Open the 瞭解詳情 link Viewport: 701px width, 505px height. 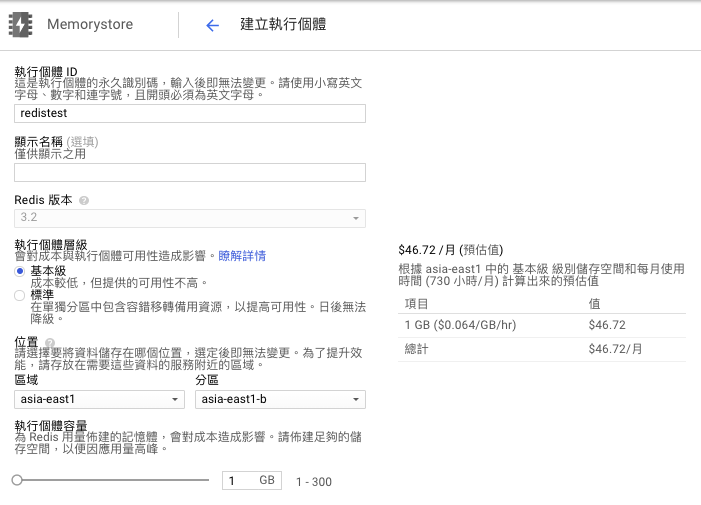(242, 256)
